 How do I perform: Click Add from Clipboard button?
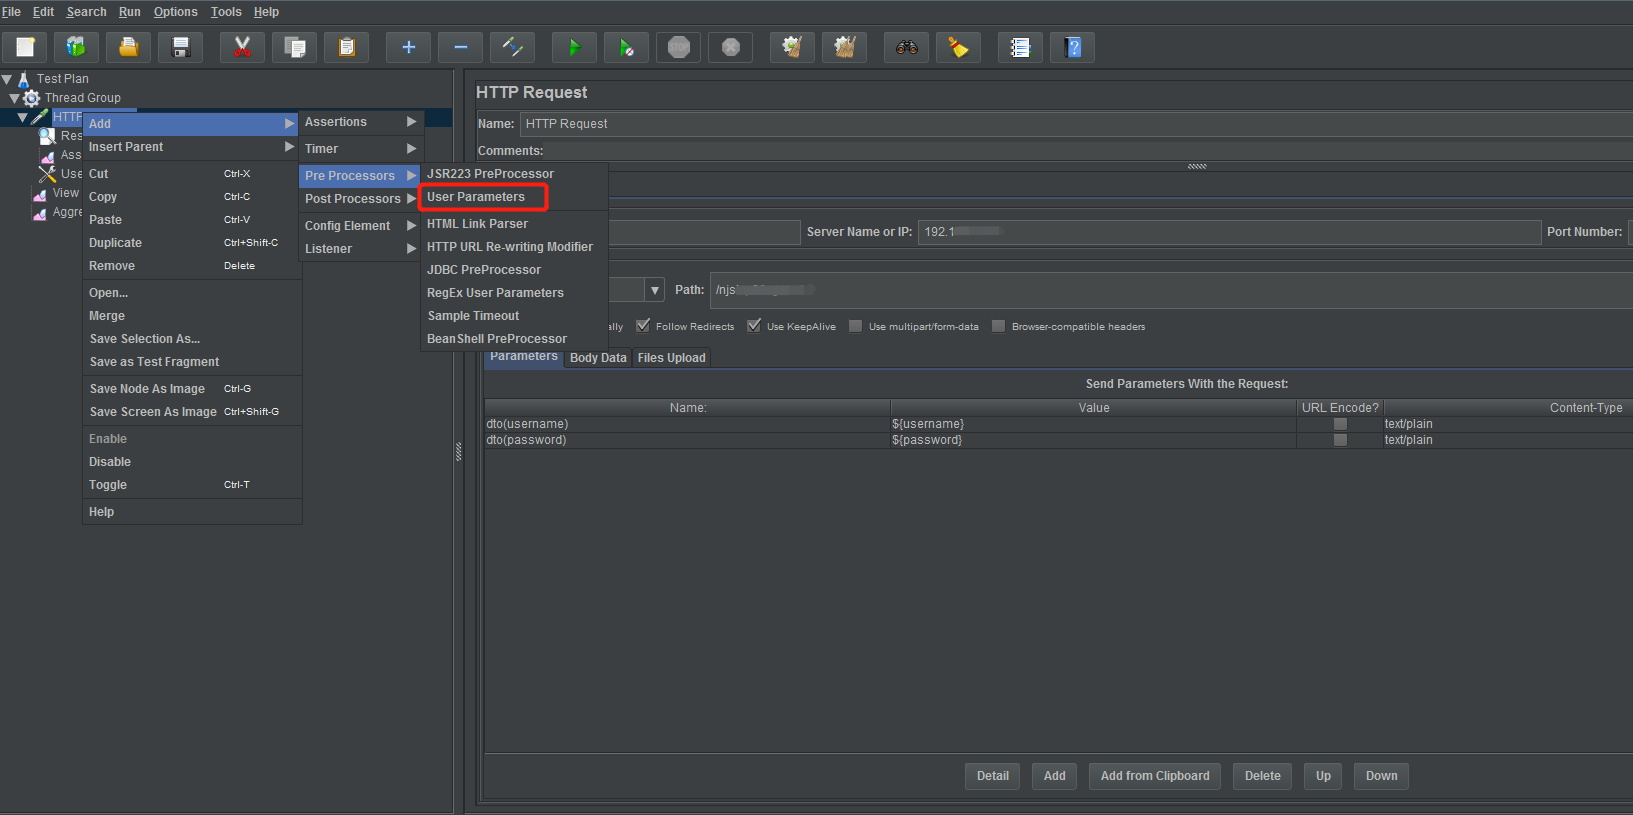pyautogui.click(x=1155, y=776)
